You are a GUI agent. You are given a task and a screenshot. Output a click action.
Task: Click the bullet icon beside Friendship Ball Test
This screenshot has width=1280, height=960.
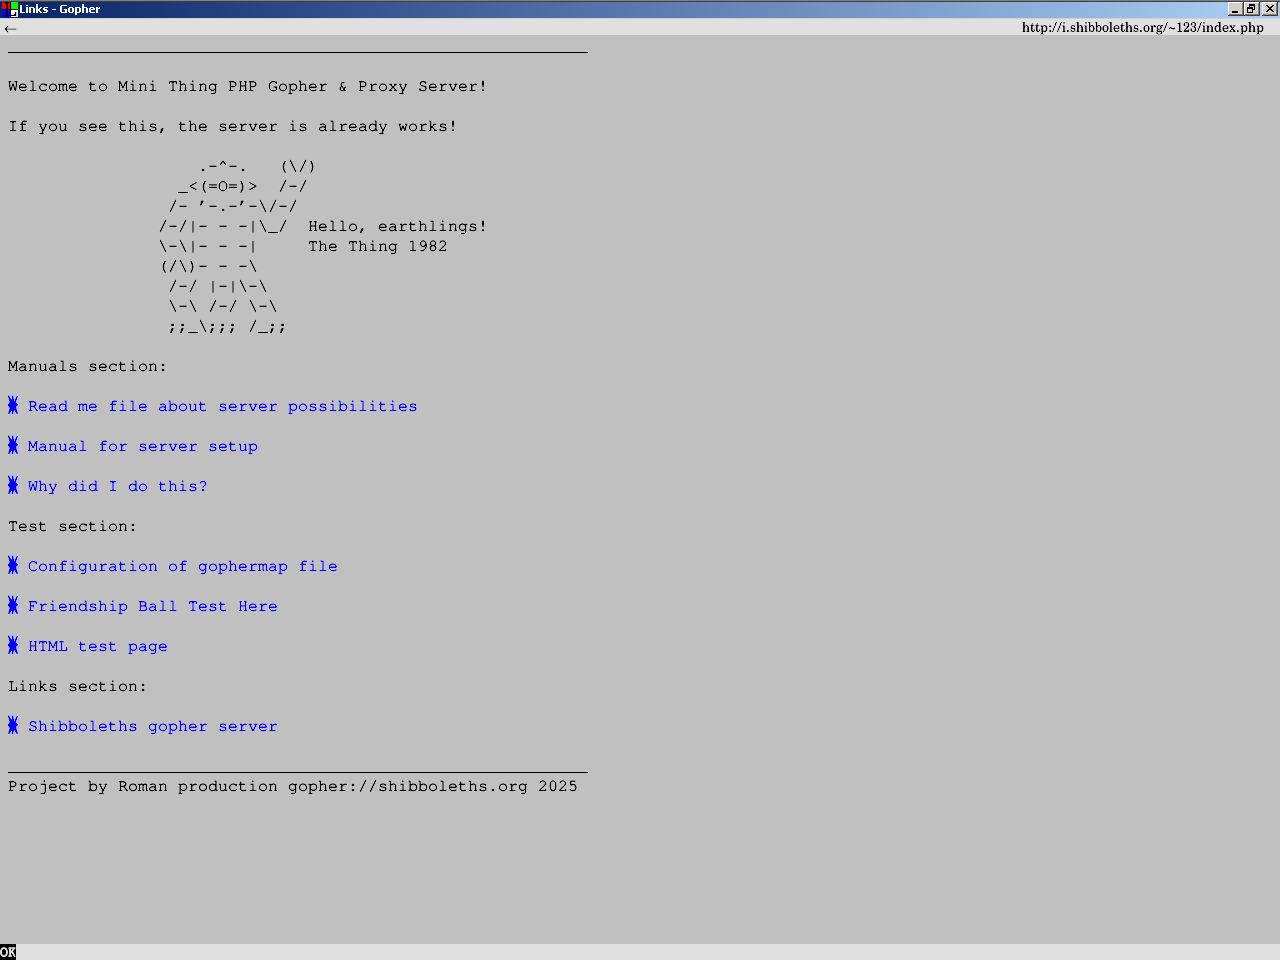click(13, 605)
